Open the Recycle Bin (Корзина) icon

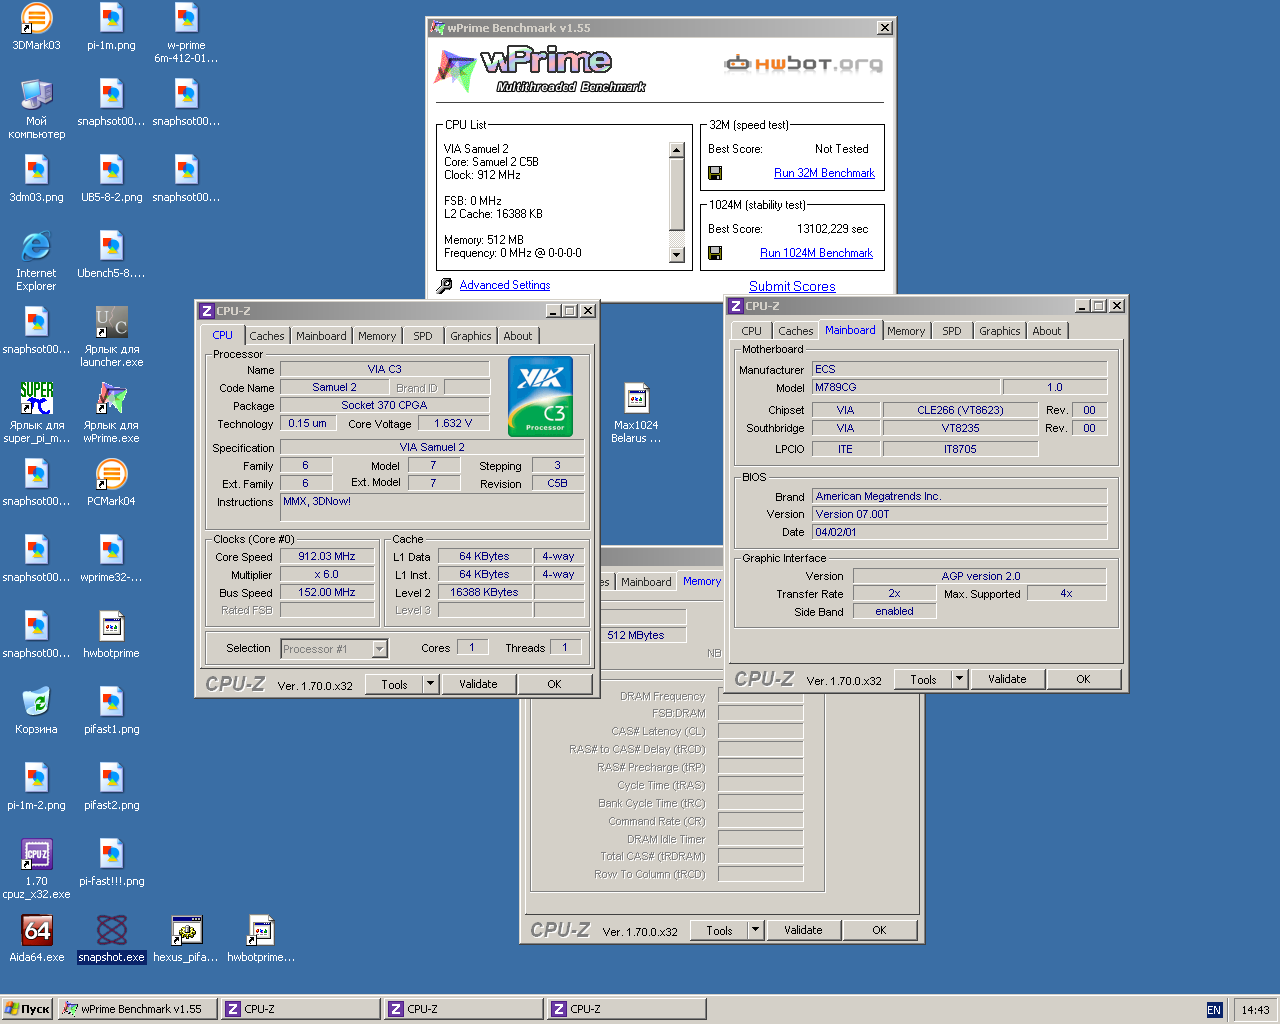[36, 711]
